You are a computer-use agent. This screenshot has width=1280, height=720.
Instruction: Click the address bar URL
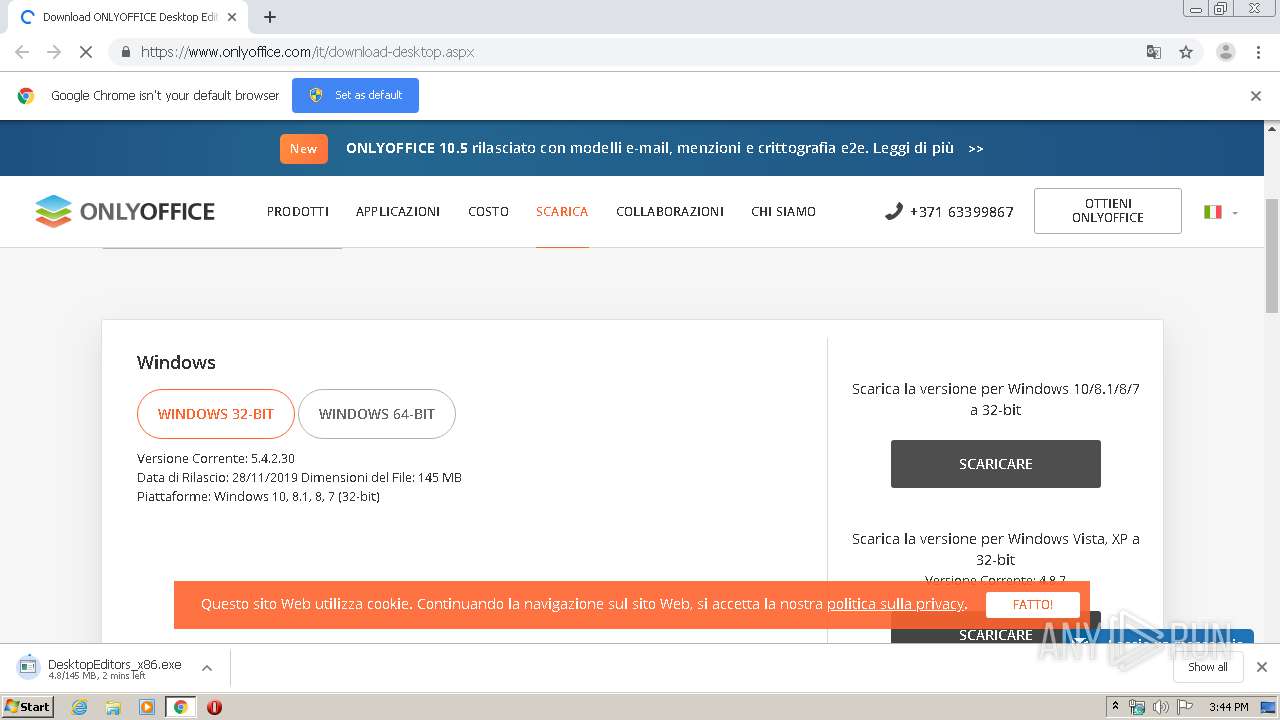point(307,52)
